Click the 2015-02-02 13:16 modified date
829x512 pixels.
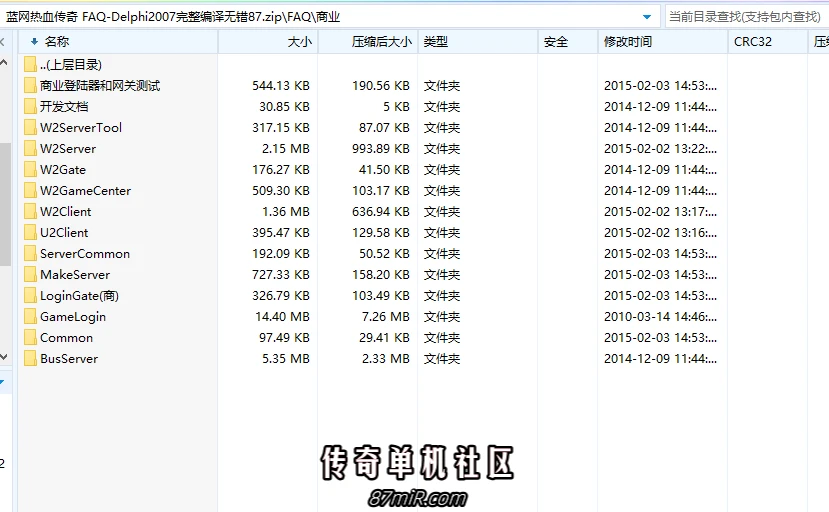[x=660, y=233]
